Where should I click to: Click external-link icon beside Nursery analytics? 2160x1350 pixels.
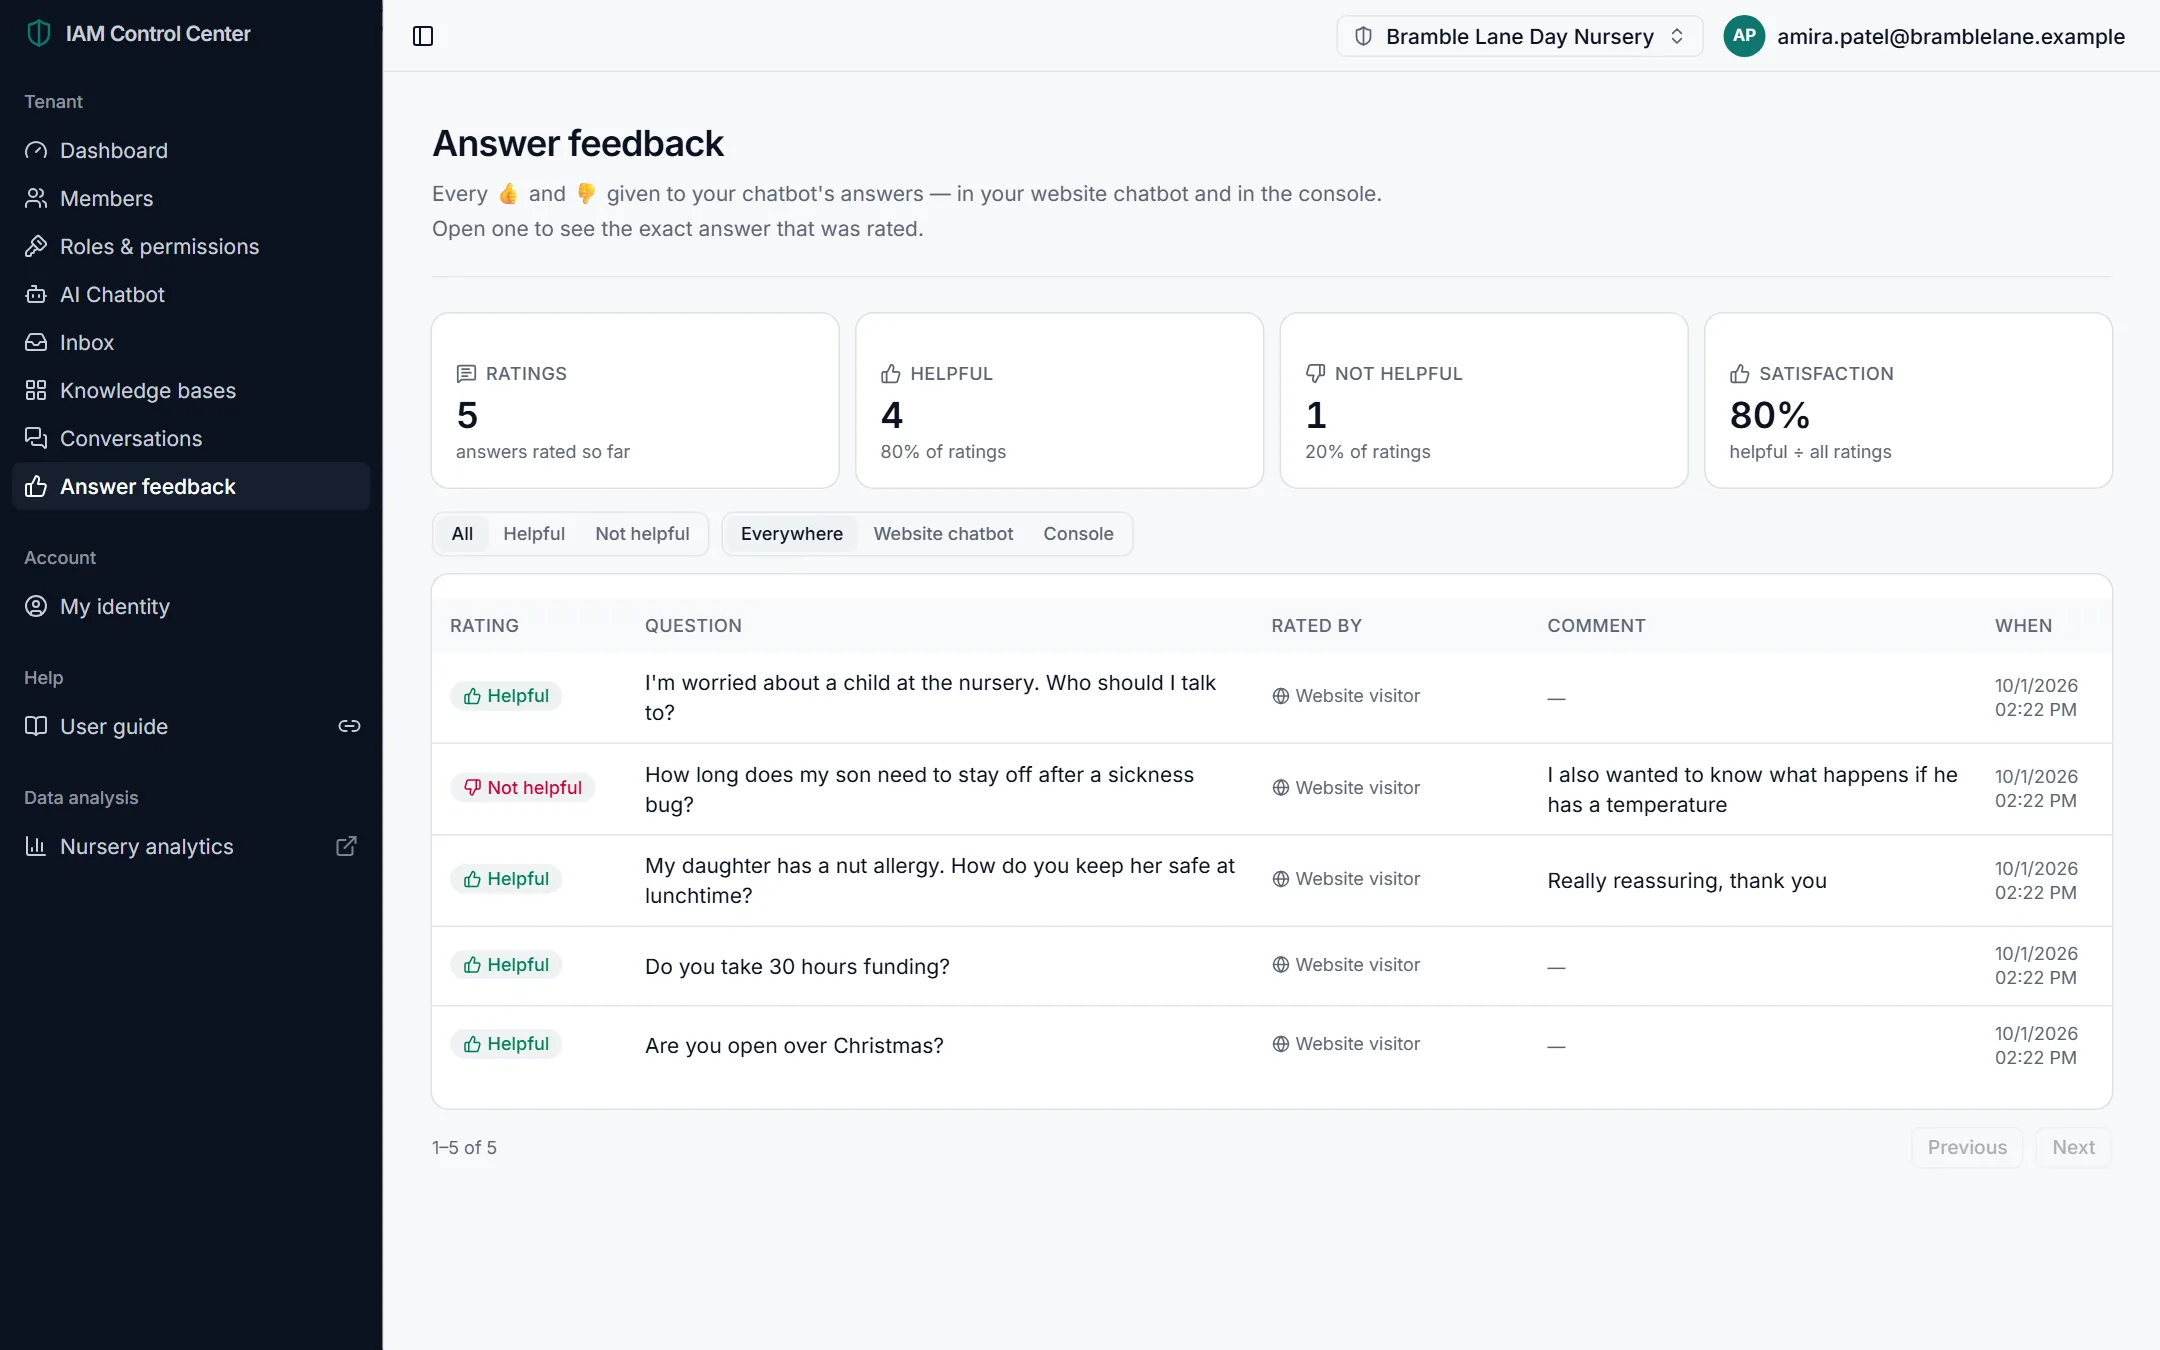(346, 846)
